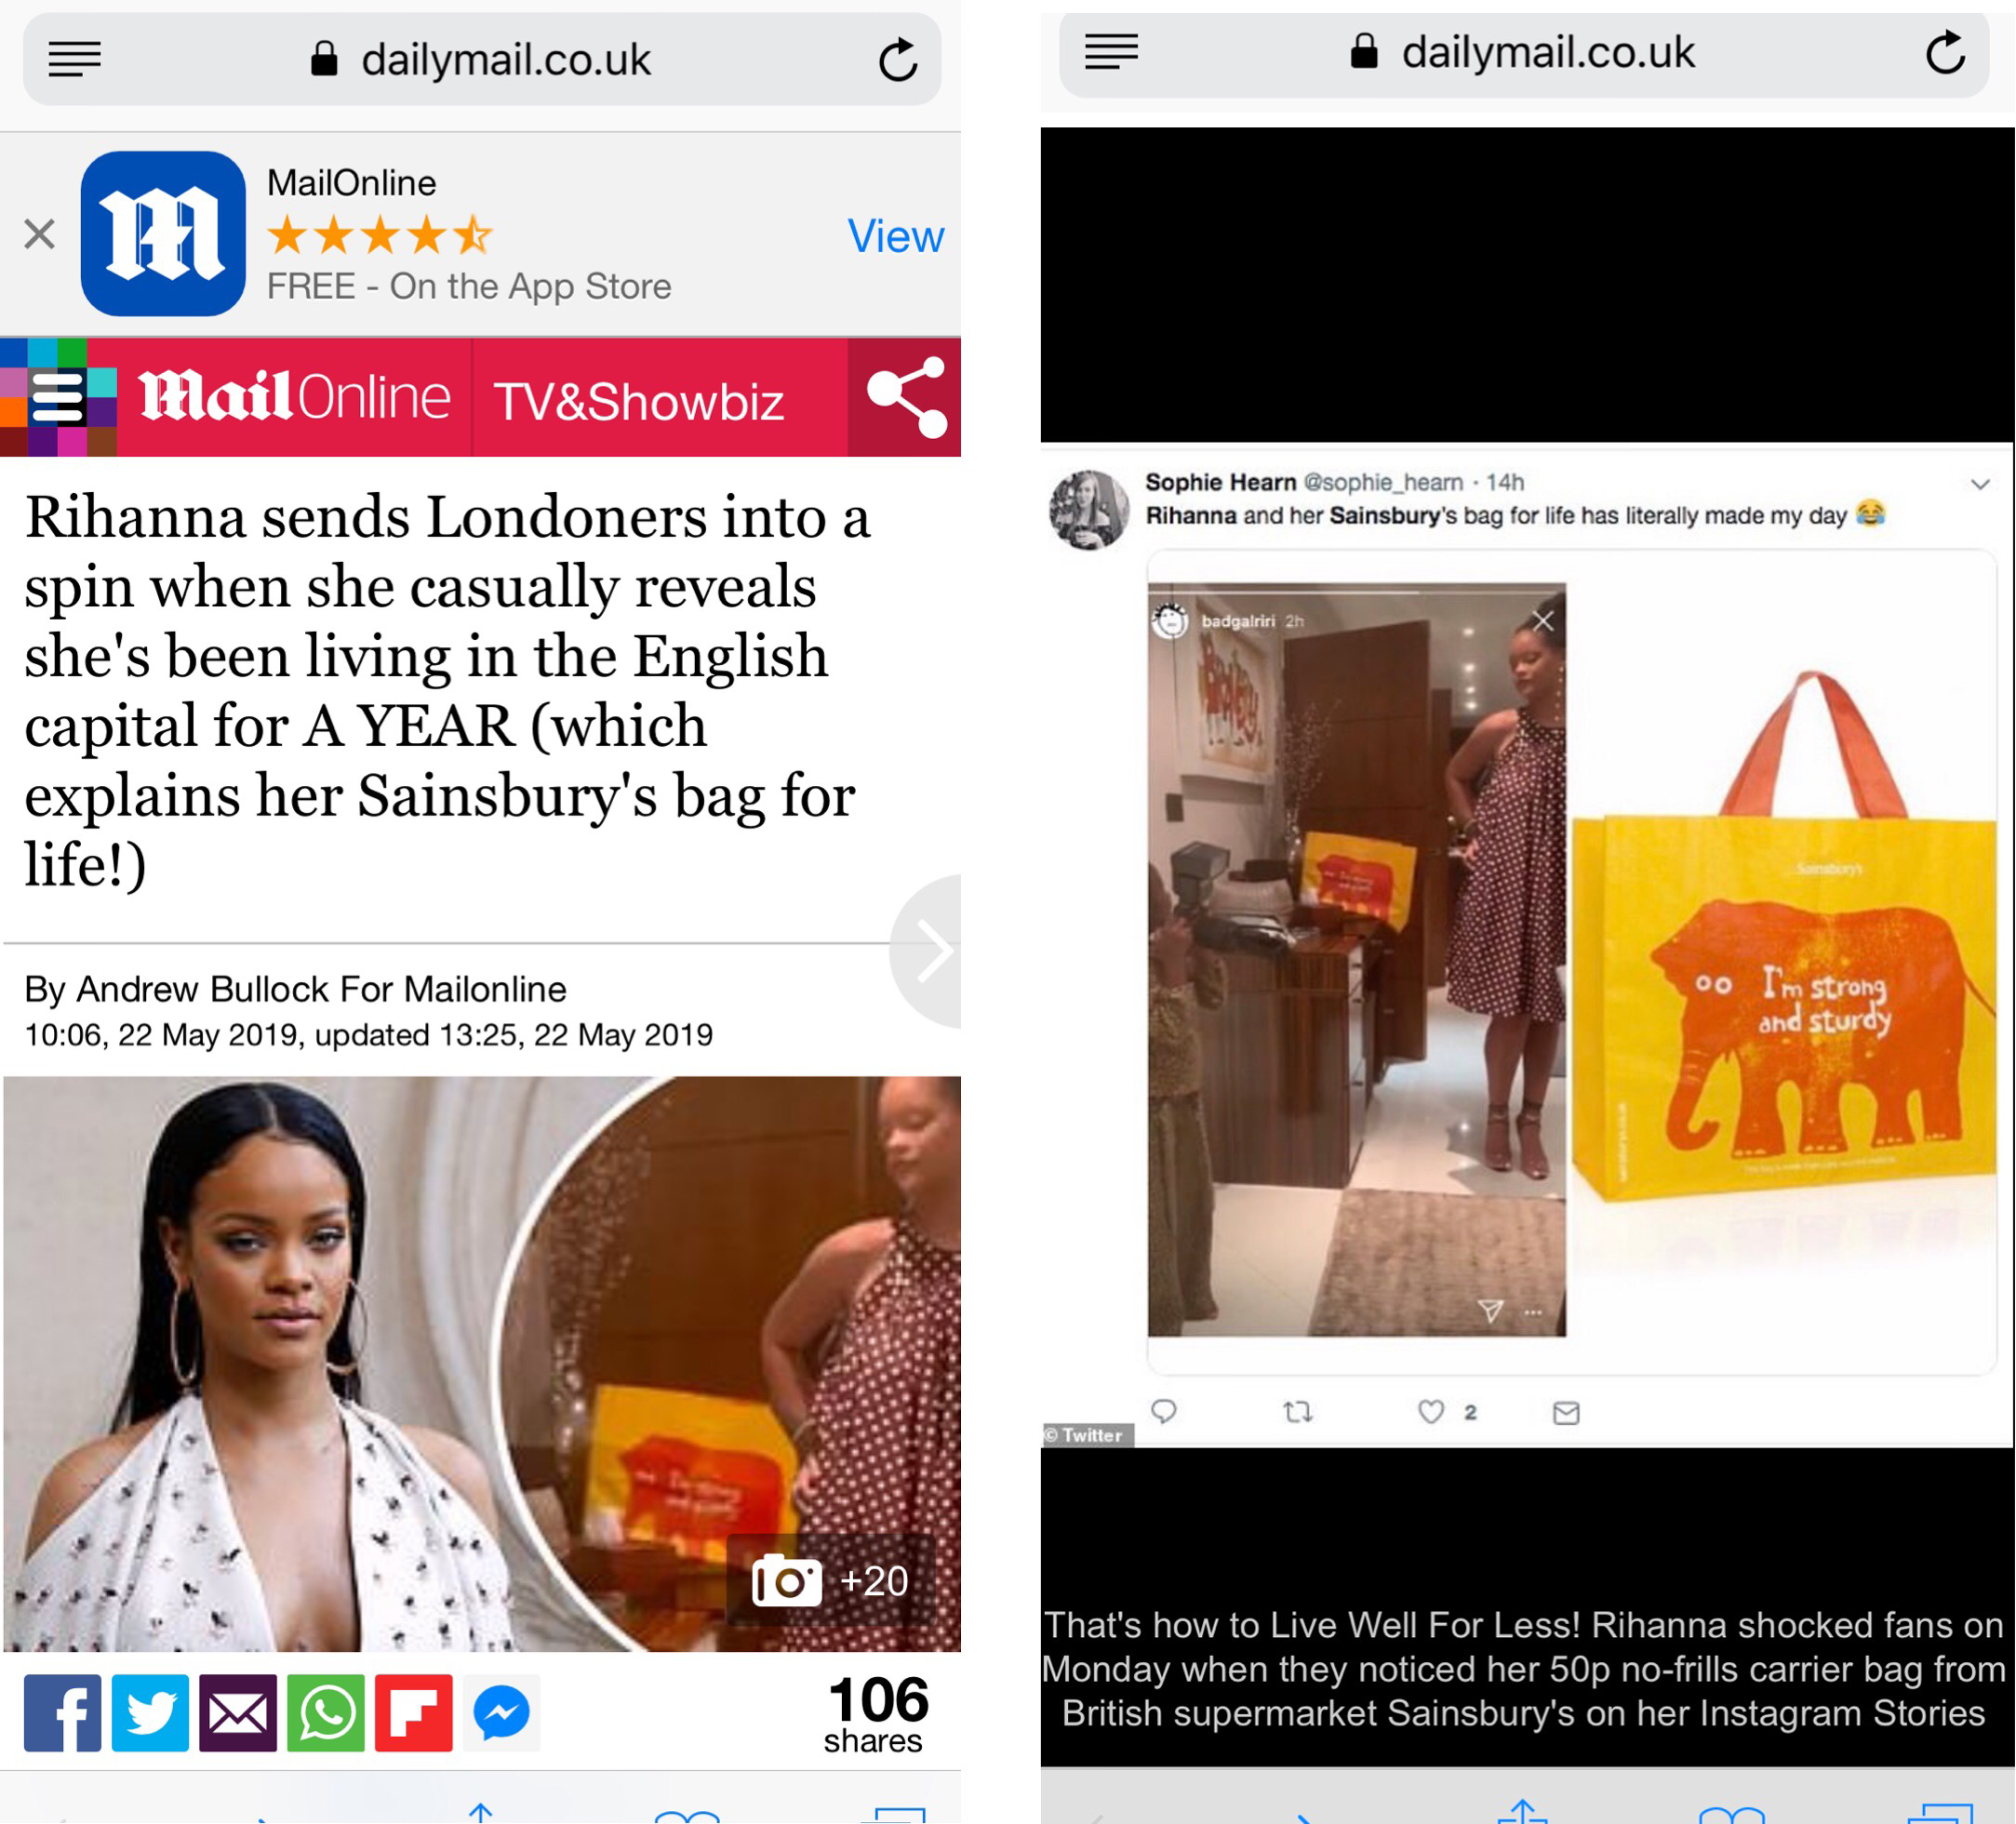2016x1824 pixels.
Task: Open MailOnline share menu icon
Action: coord(905,397)
